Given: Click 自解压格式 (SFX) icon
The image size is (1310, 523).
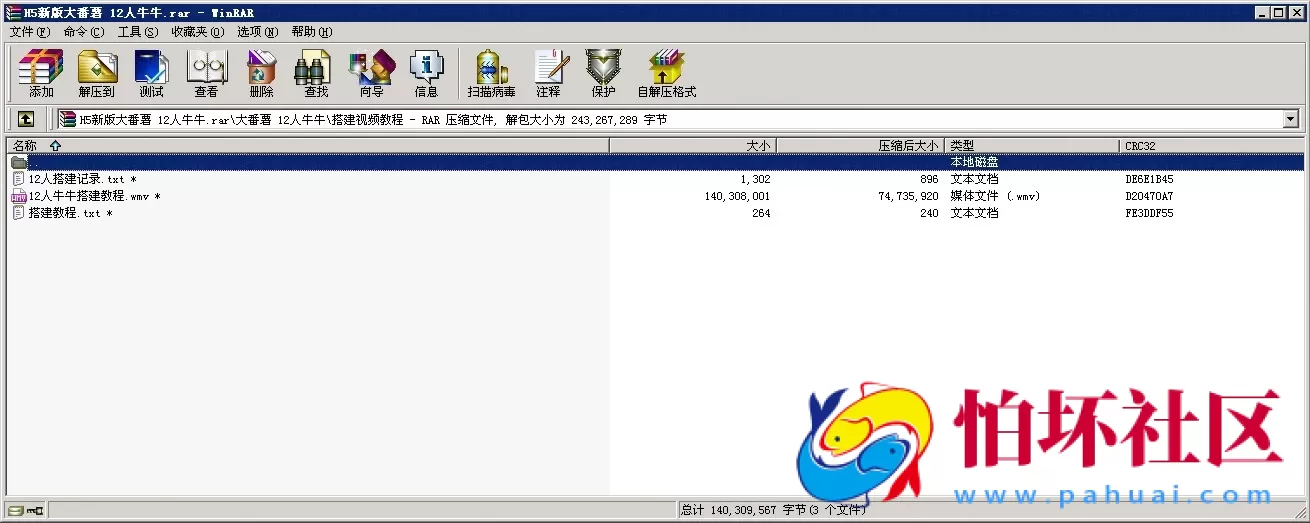Looking at the screenshot, I should 666,73.
